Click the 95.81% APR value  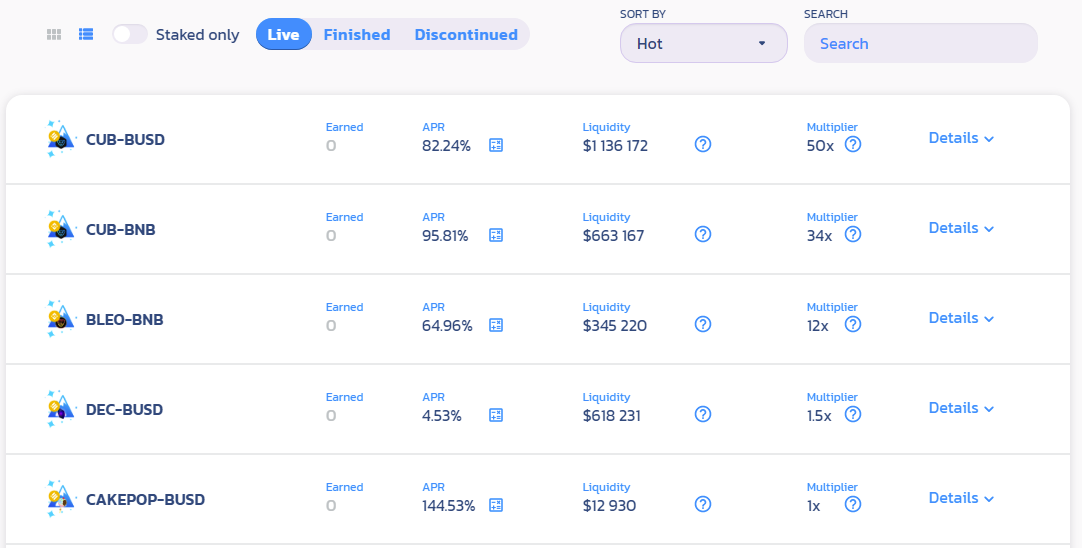tap(445, 236)
